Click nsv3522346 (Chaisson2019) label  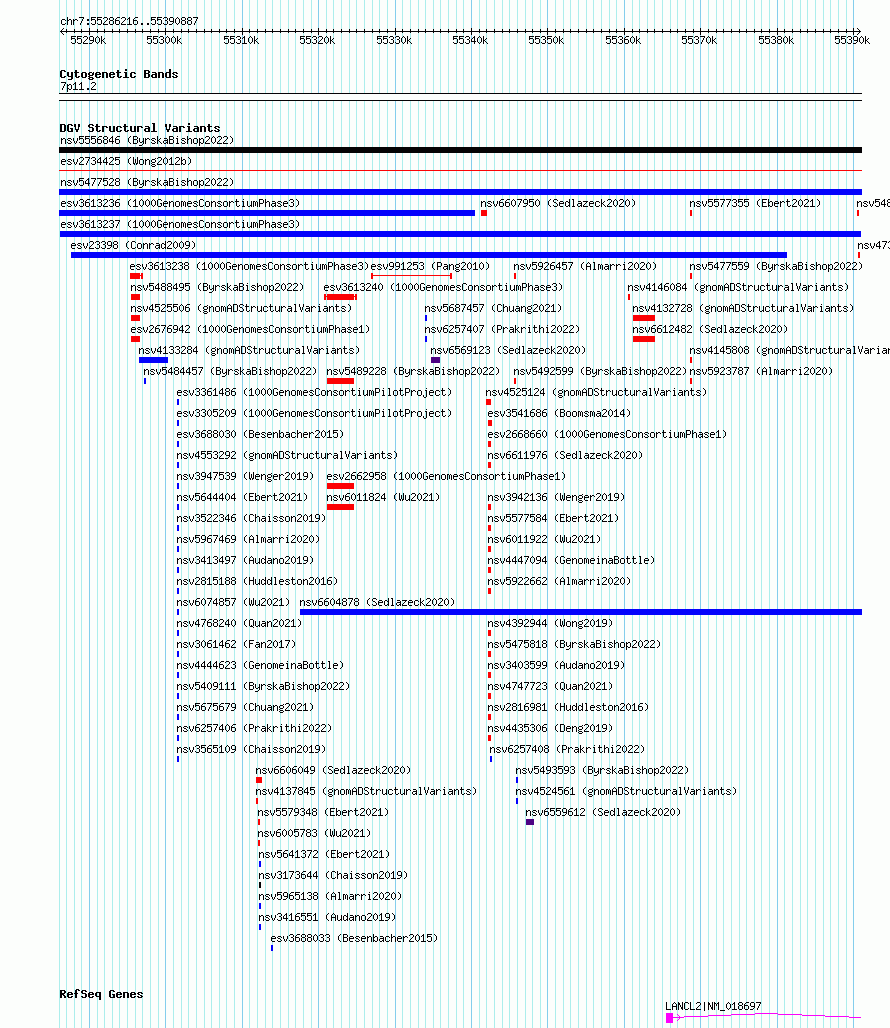point(251,518)
